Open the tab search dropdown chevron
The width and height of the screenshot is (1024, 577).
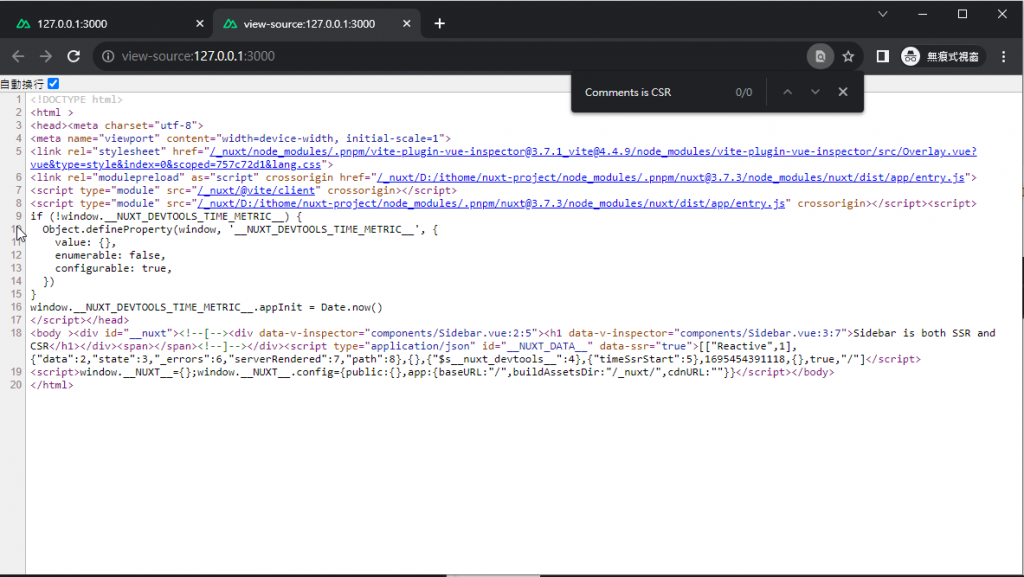[883, 14]
